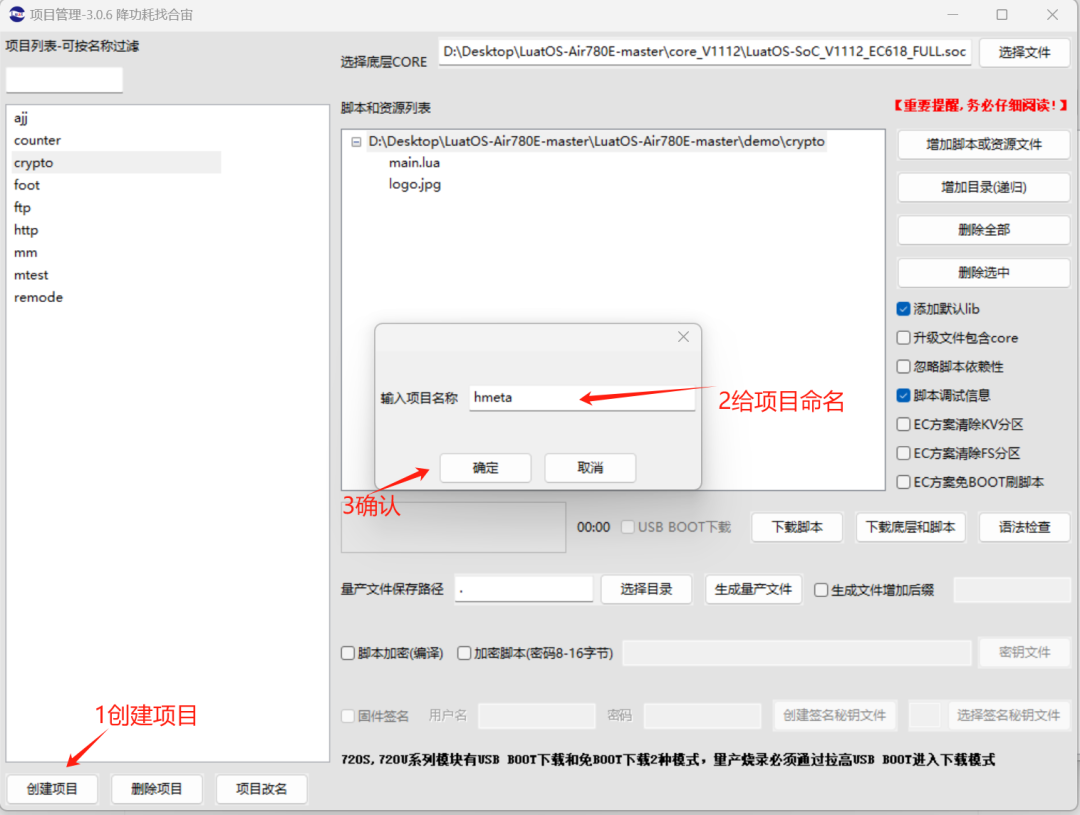The height and width of the screenshot is (815, 1080).
Task: Check 脚本加密(编译) option
Action: 348,653
